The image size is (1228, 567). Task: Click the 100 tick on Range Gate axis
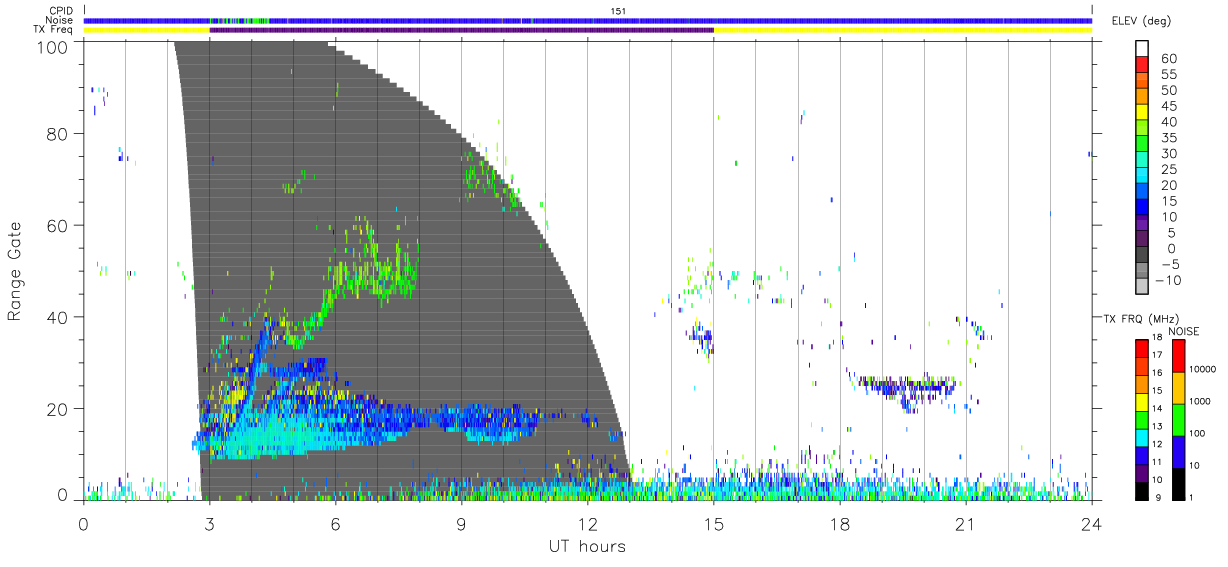coord(53,46)
